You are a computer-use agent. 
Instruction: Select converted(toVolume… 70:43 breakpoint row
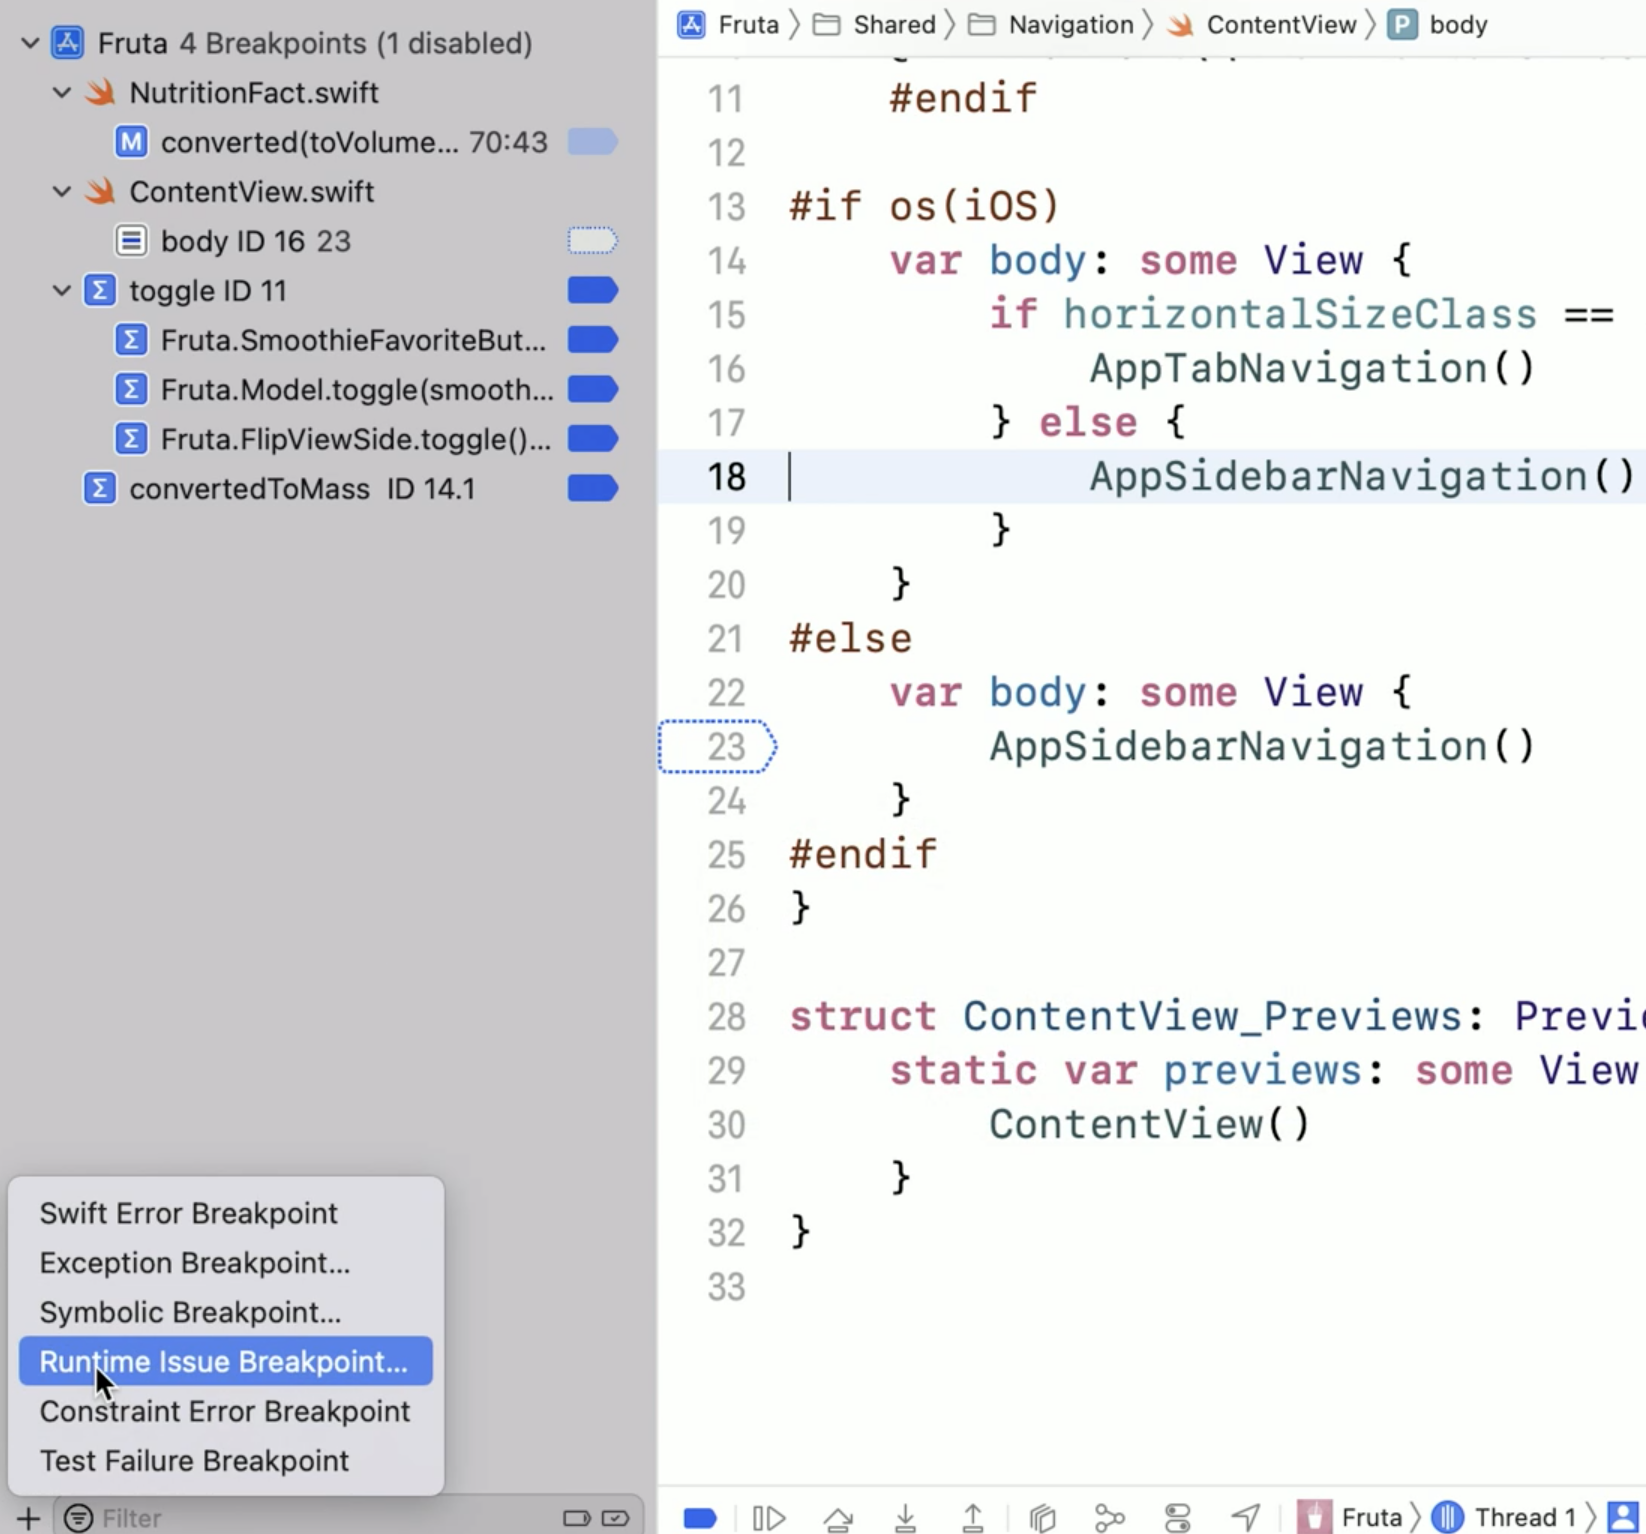click(328, 142)
